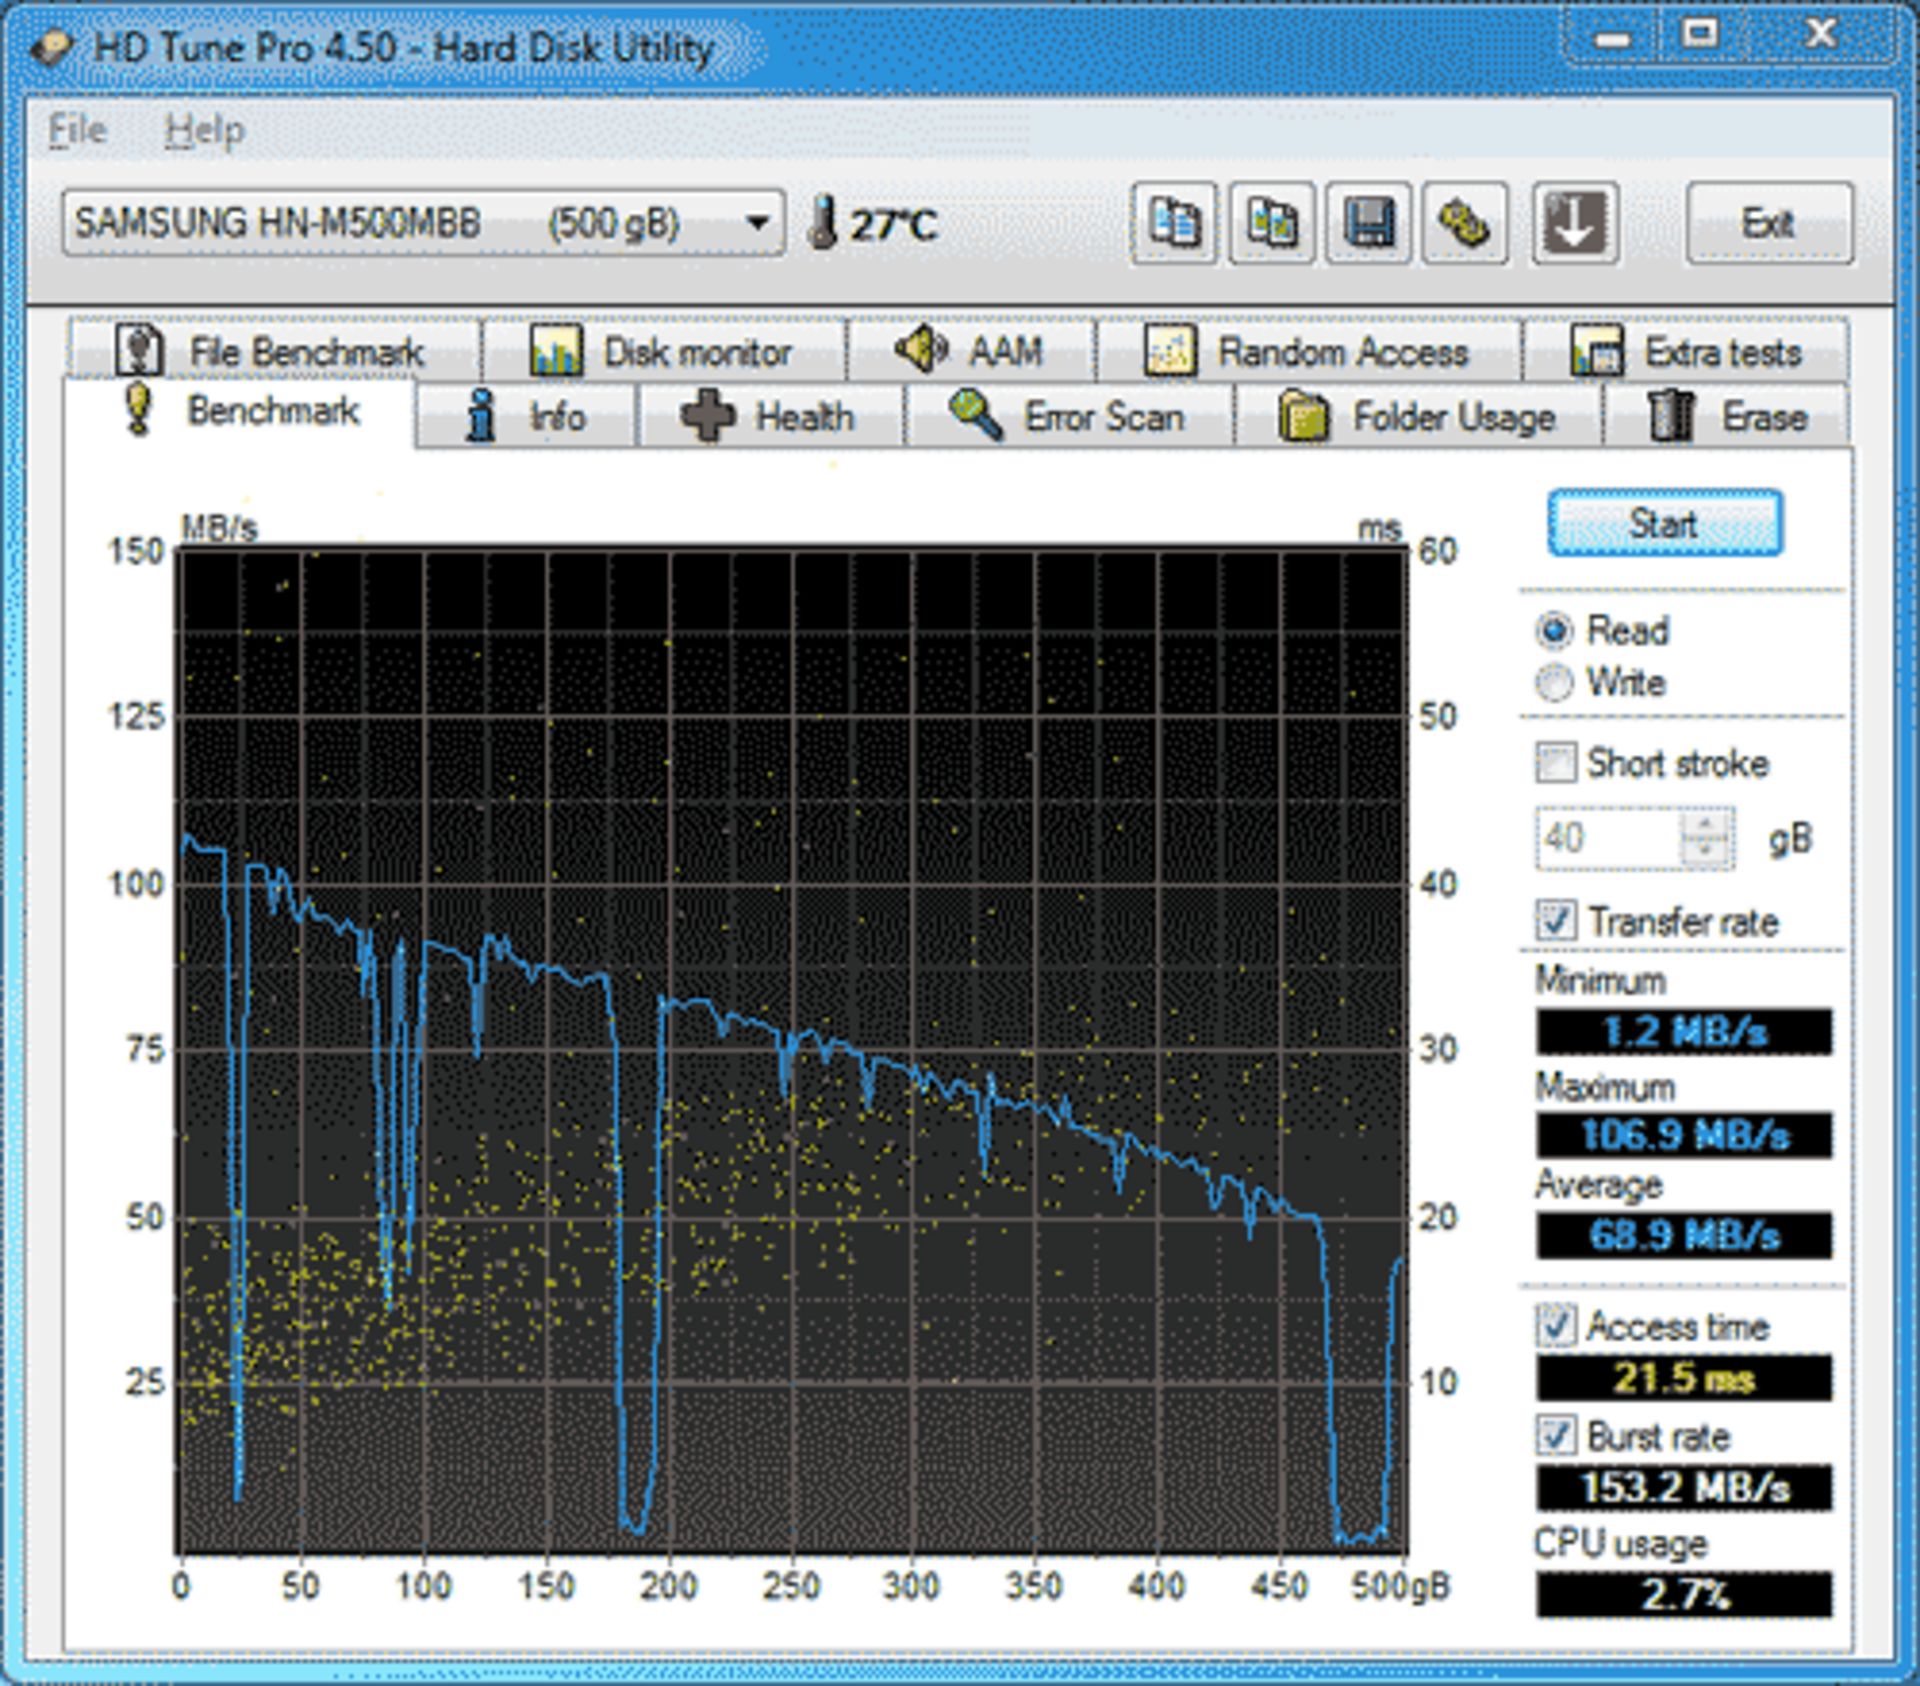The width and height of the screenshot is (1920, 1686).
Task: Click the Exit button
Action: click(x=1768, y=222)
